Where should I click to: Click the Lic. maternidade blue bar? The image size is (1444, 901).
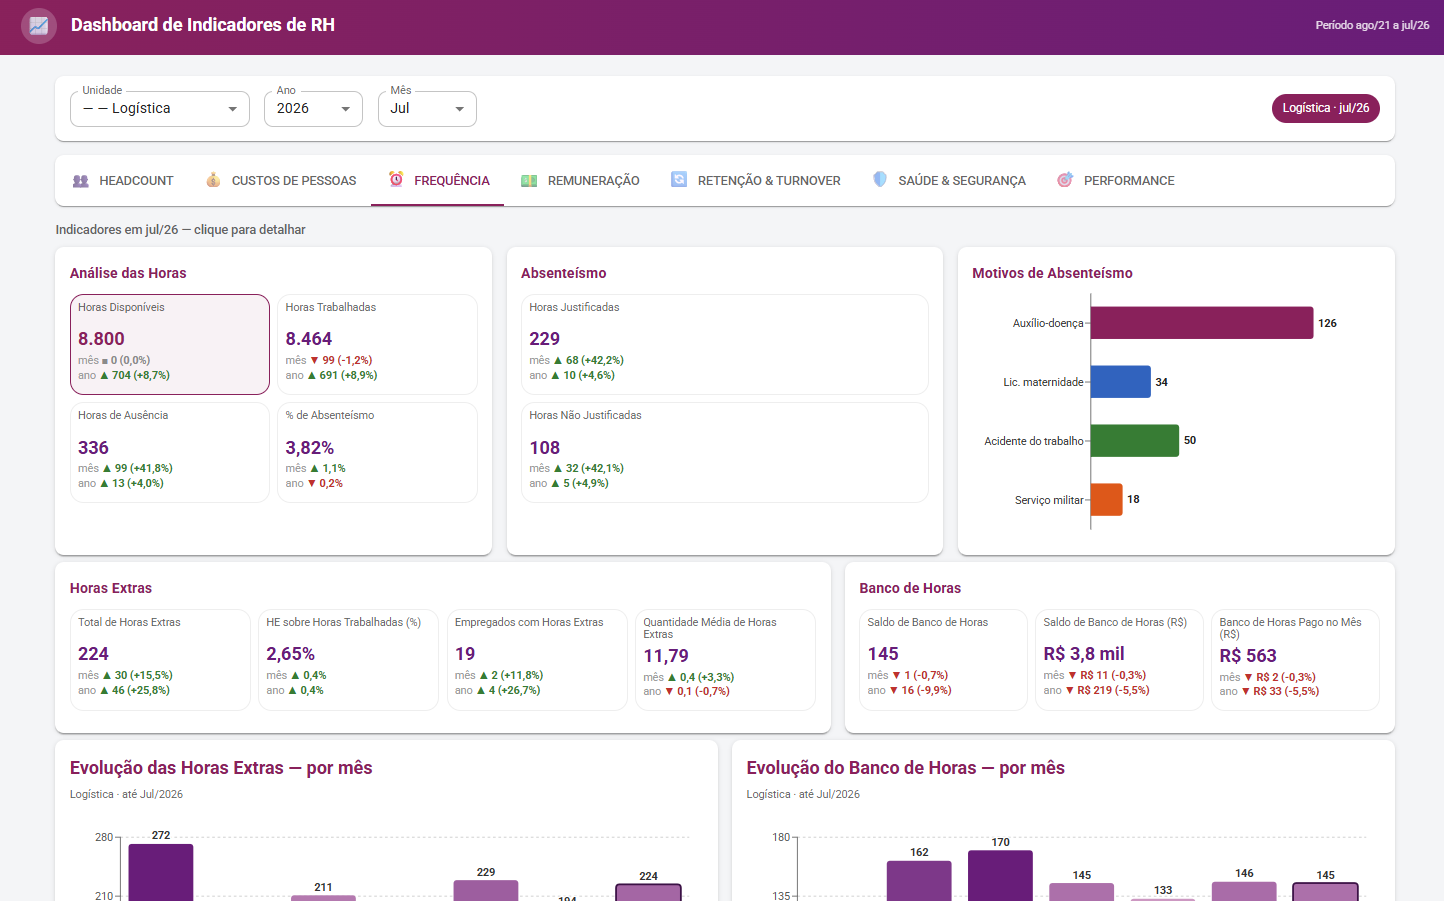click(1121, 382)
